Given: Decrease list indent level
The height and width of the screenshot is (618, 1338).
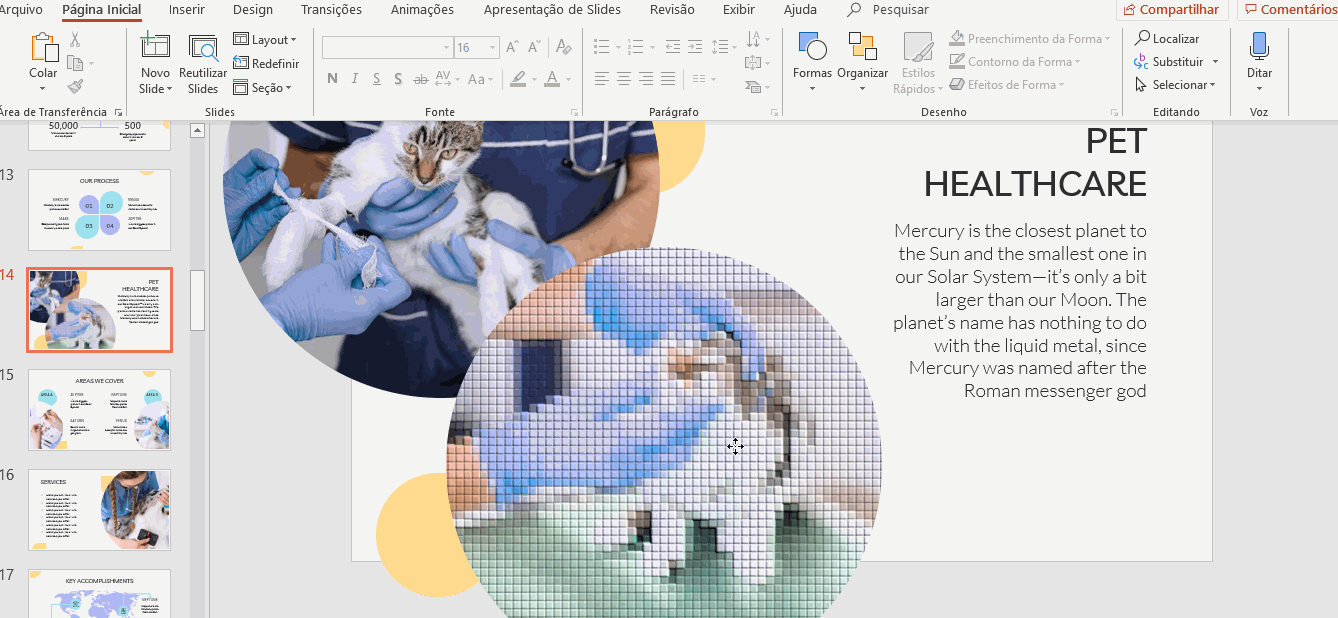Looking at the screenshot, I should coord(673,47).
